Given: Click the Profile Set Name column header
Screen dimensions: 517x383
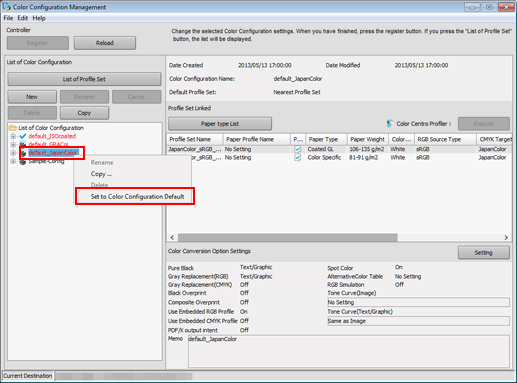Looking at the screenshot, I should (195, 139).
